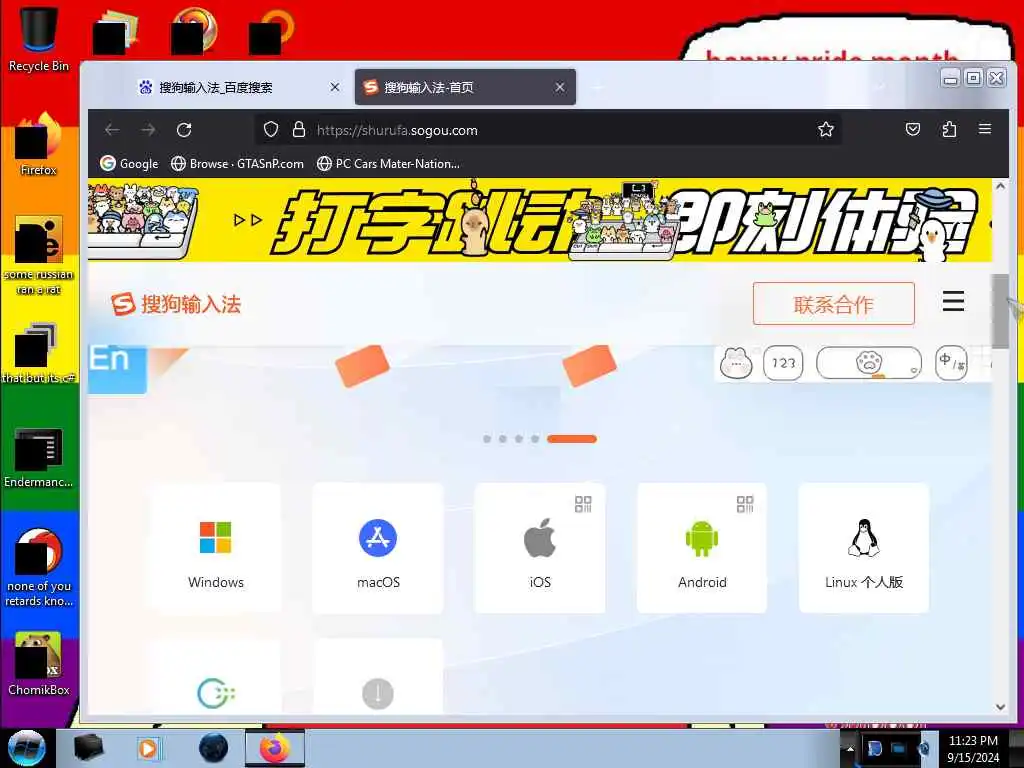The image size is (1024, 768).
Task: Click the browser Back arrow
Action: coord(112,130)
